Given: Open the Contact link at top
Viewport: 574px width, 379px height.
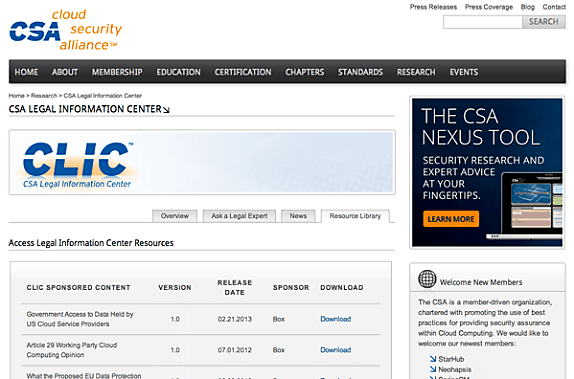Looking at the screenshot, I should pyautogui.click(x=554, y=7).
